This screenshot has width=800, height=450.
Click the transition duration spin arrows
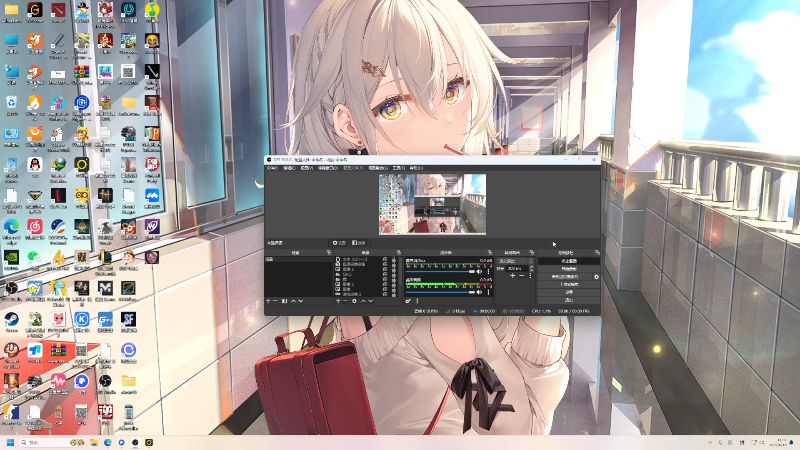[x=532, y=268]
